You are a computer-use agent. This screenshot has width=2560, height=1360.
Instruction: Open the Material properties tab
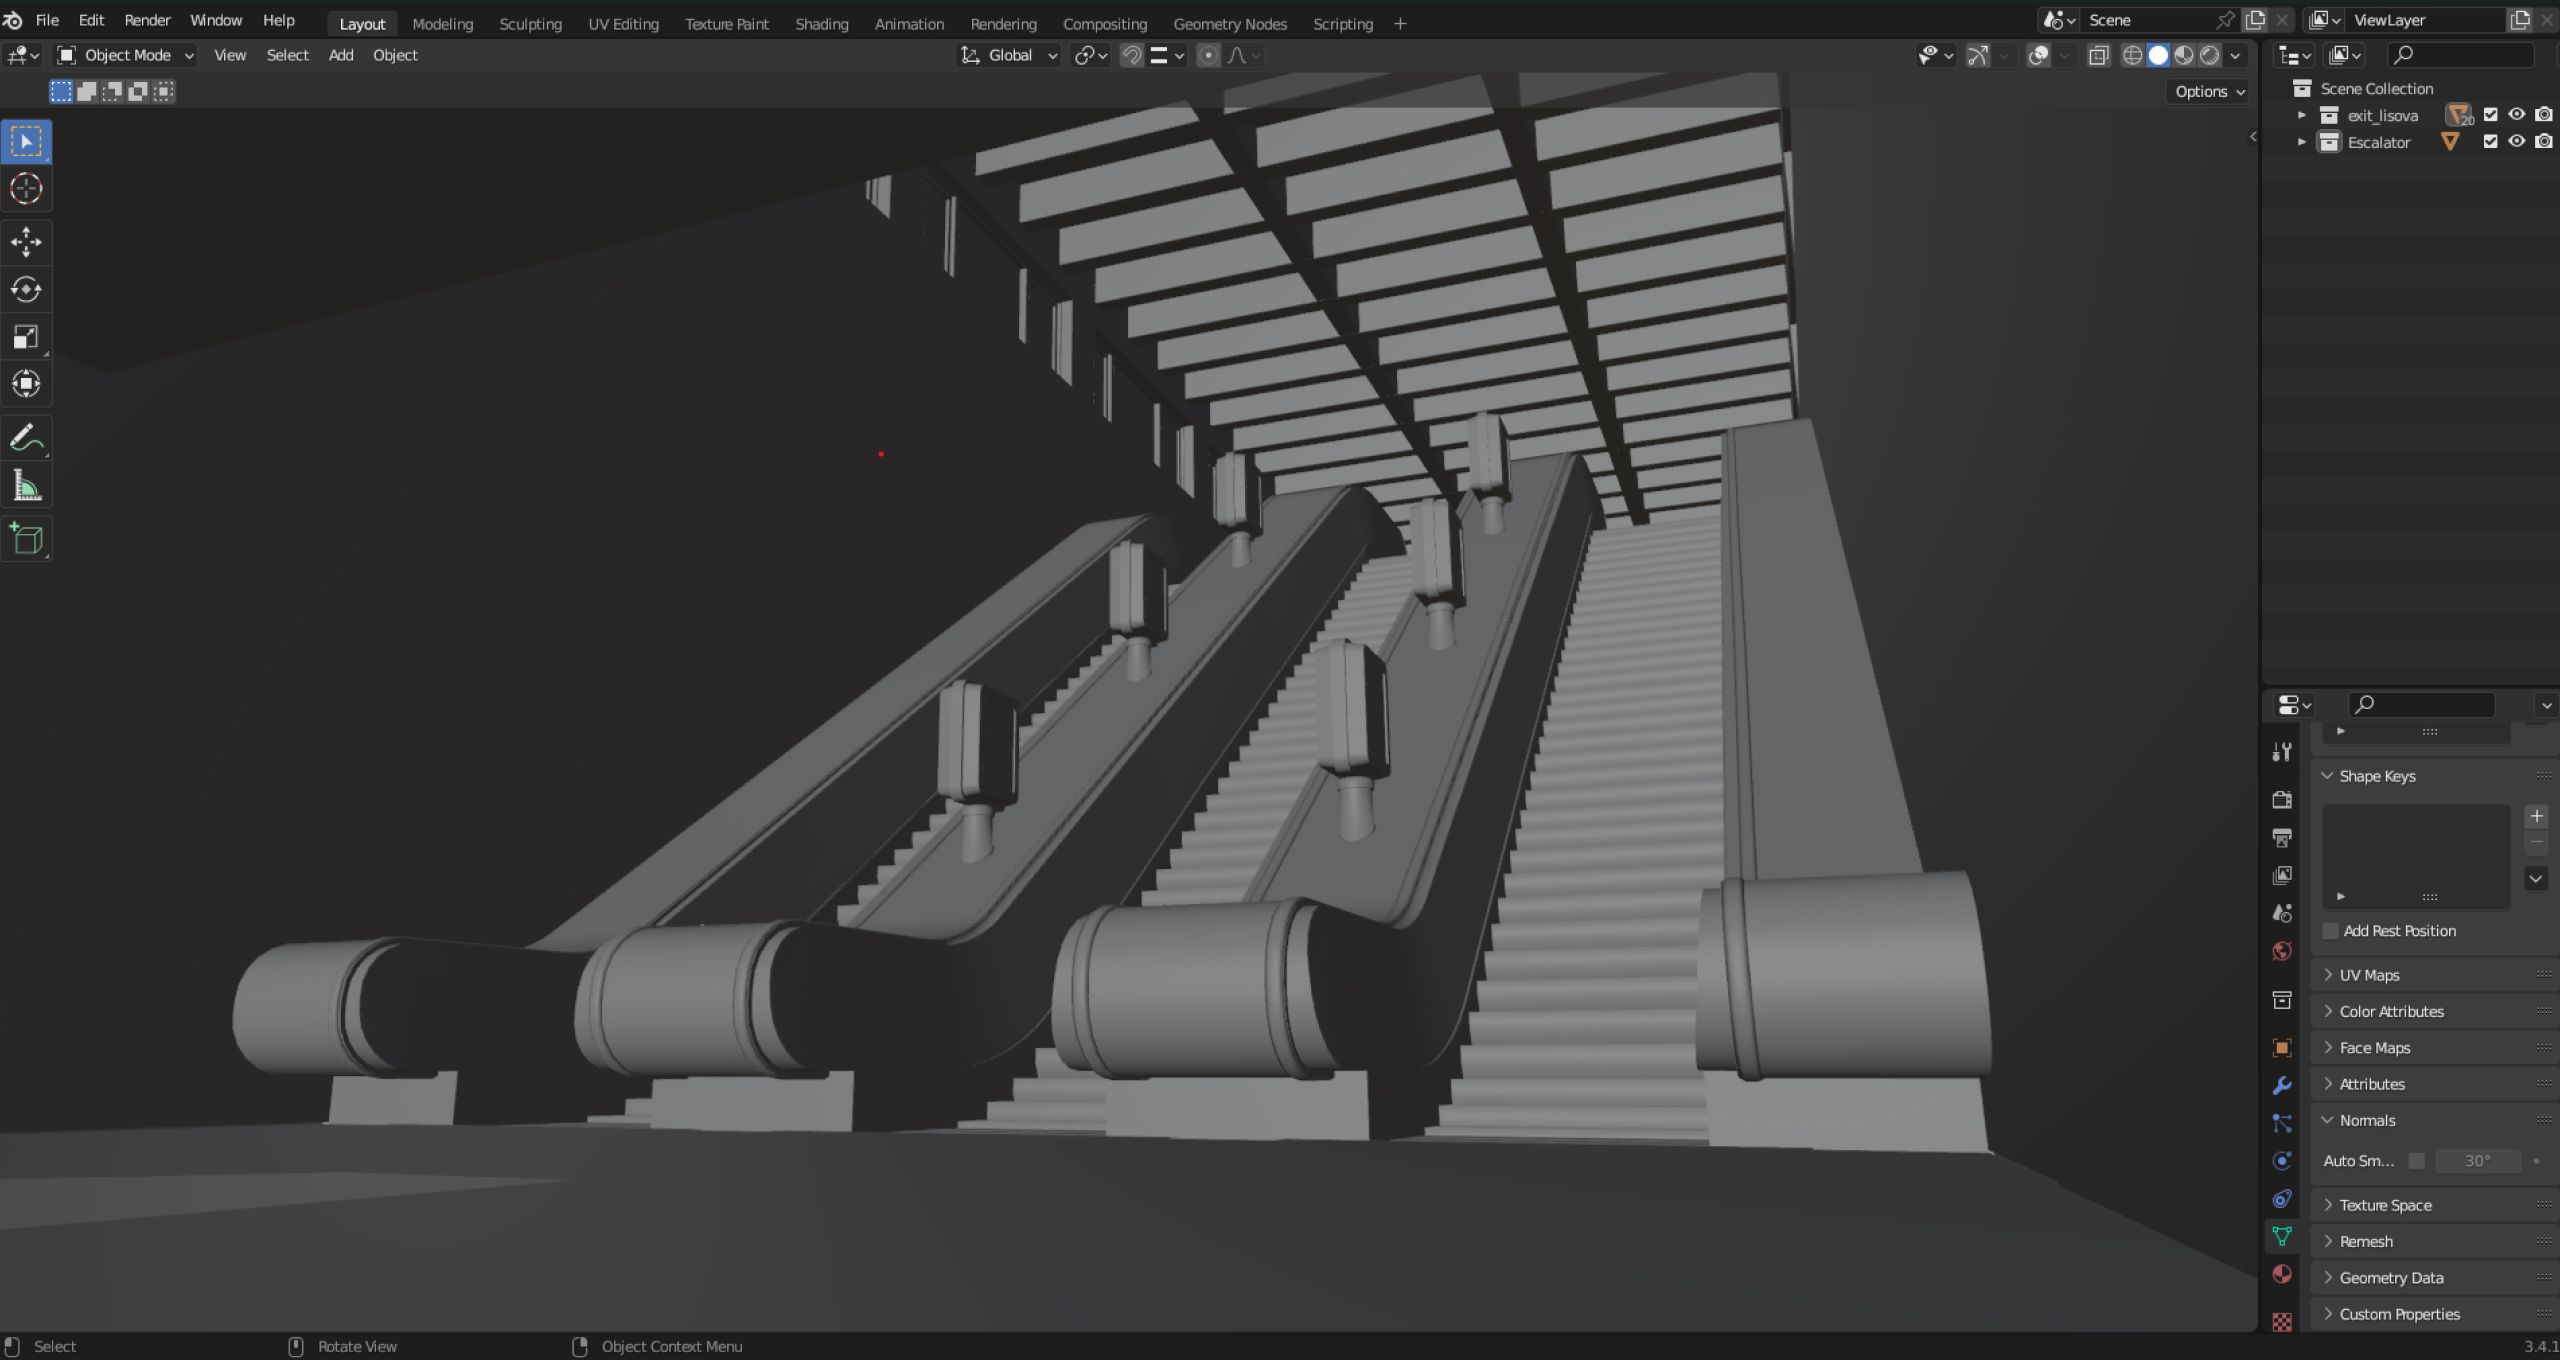(2282, 1274)
